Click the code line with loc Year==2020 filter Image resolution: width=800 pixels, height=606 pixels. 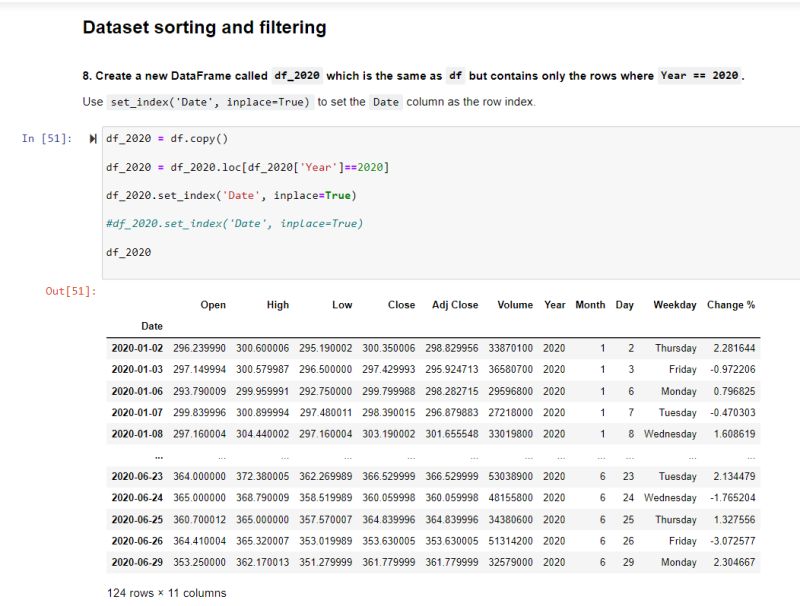[x=247, y=167]
